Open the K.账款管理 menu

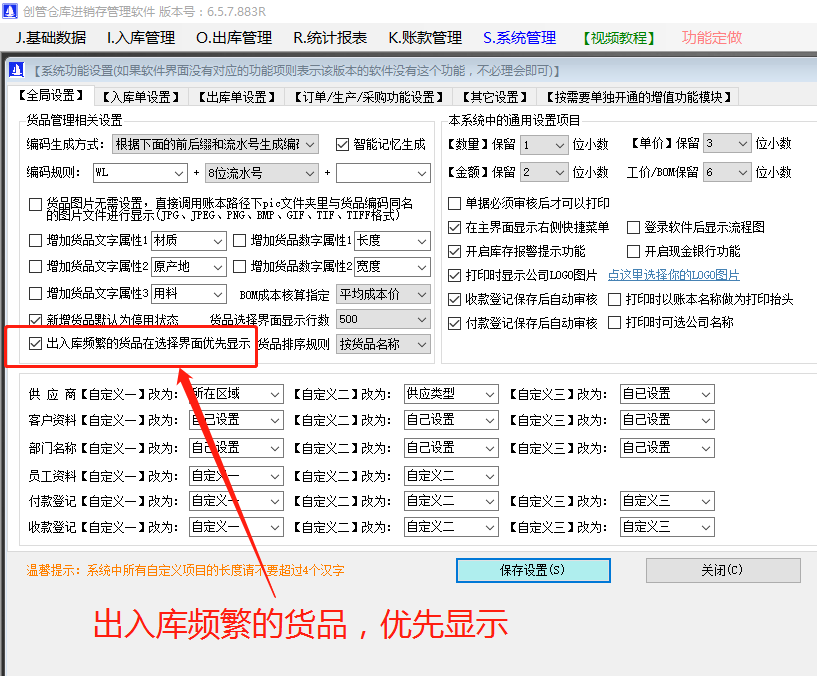tap(424, 37)
